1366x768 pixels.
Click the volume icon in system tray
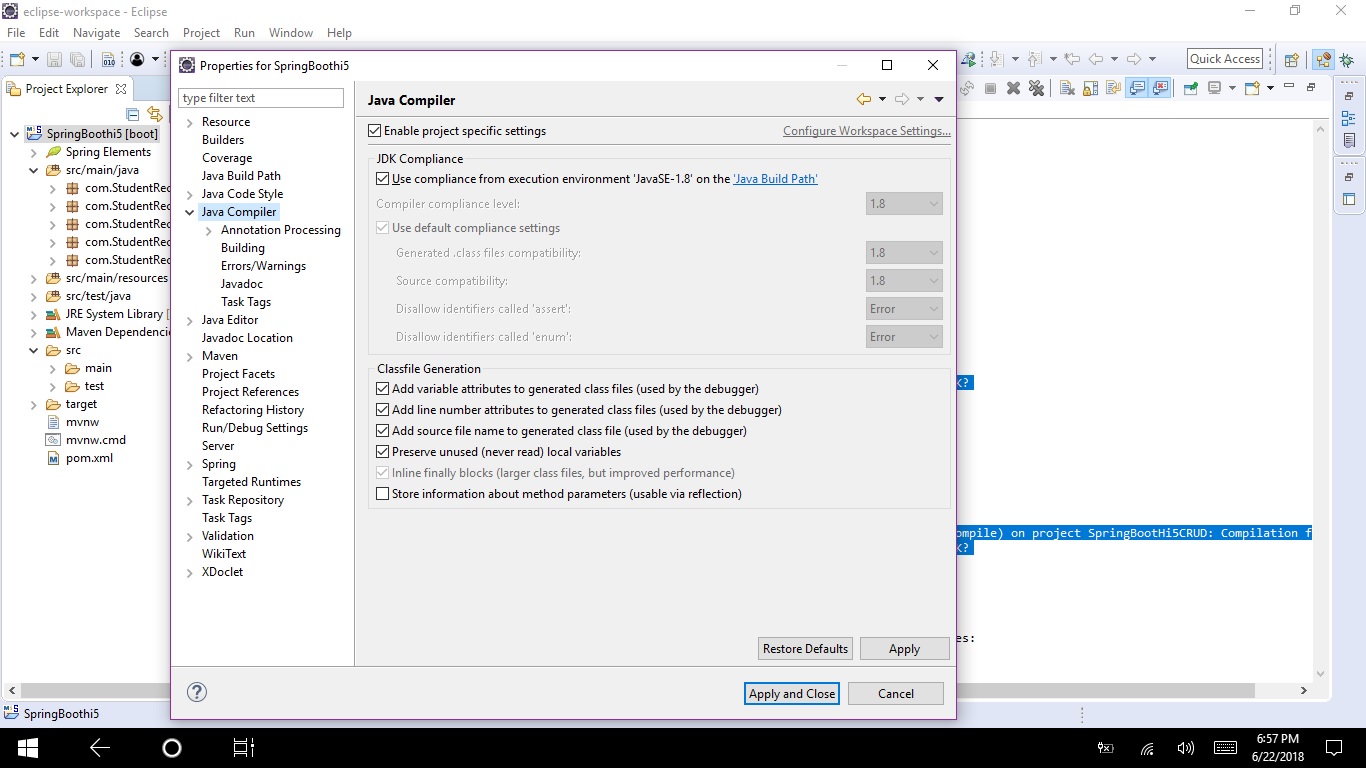click(x=1186, y=748)
